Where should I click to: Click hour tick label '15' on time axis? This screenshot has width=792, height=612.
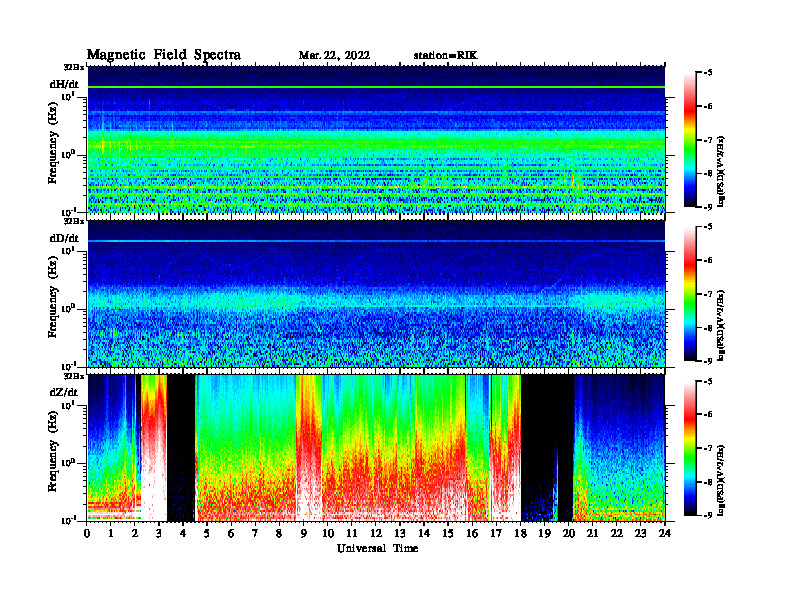[448, 534]
